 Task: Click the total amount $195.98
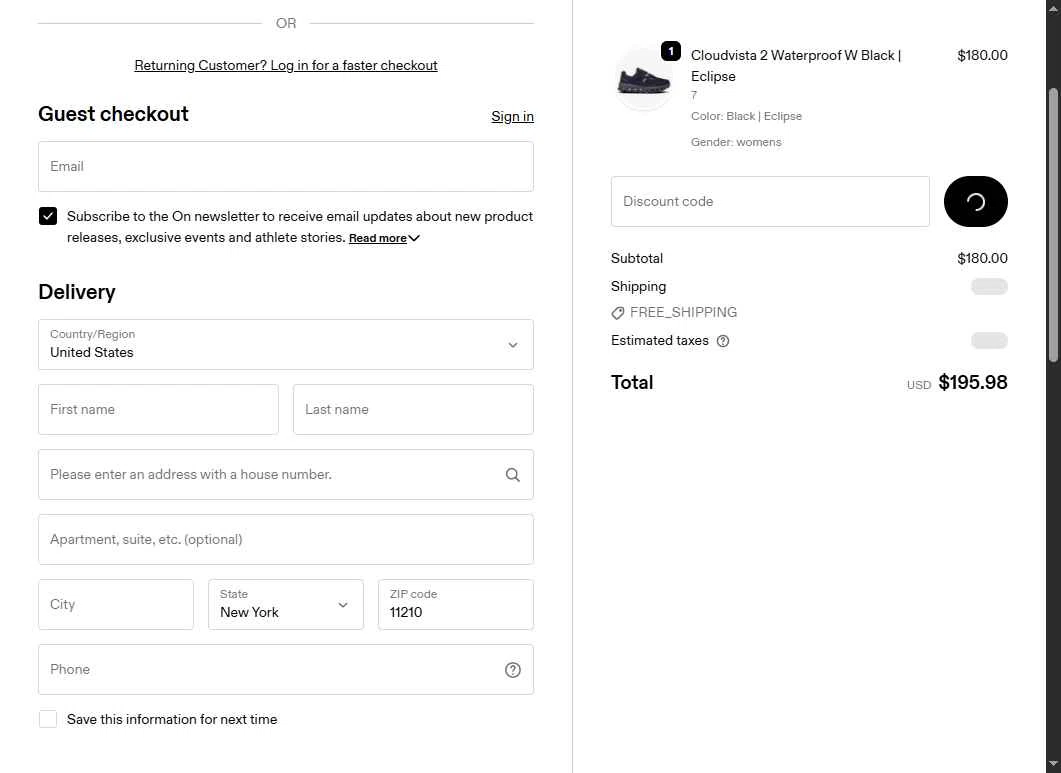click(x=972, y=382)
